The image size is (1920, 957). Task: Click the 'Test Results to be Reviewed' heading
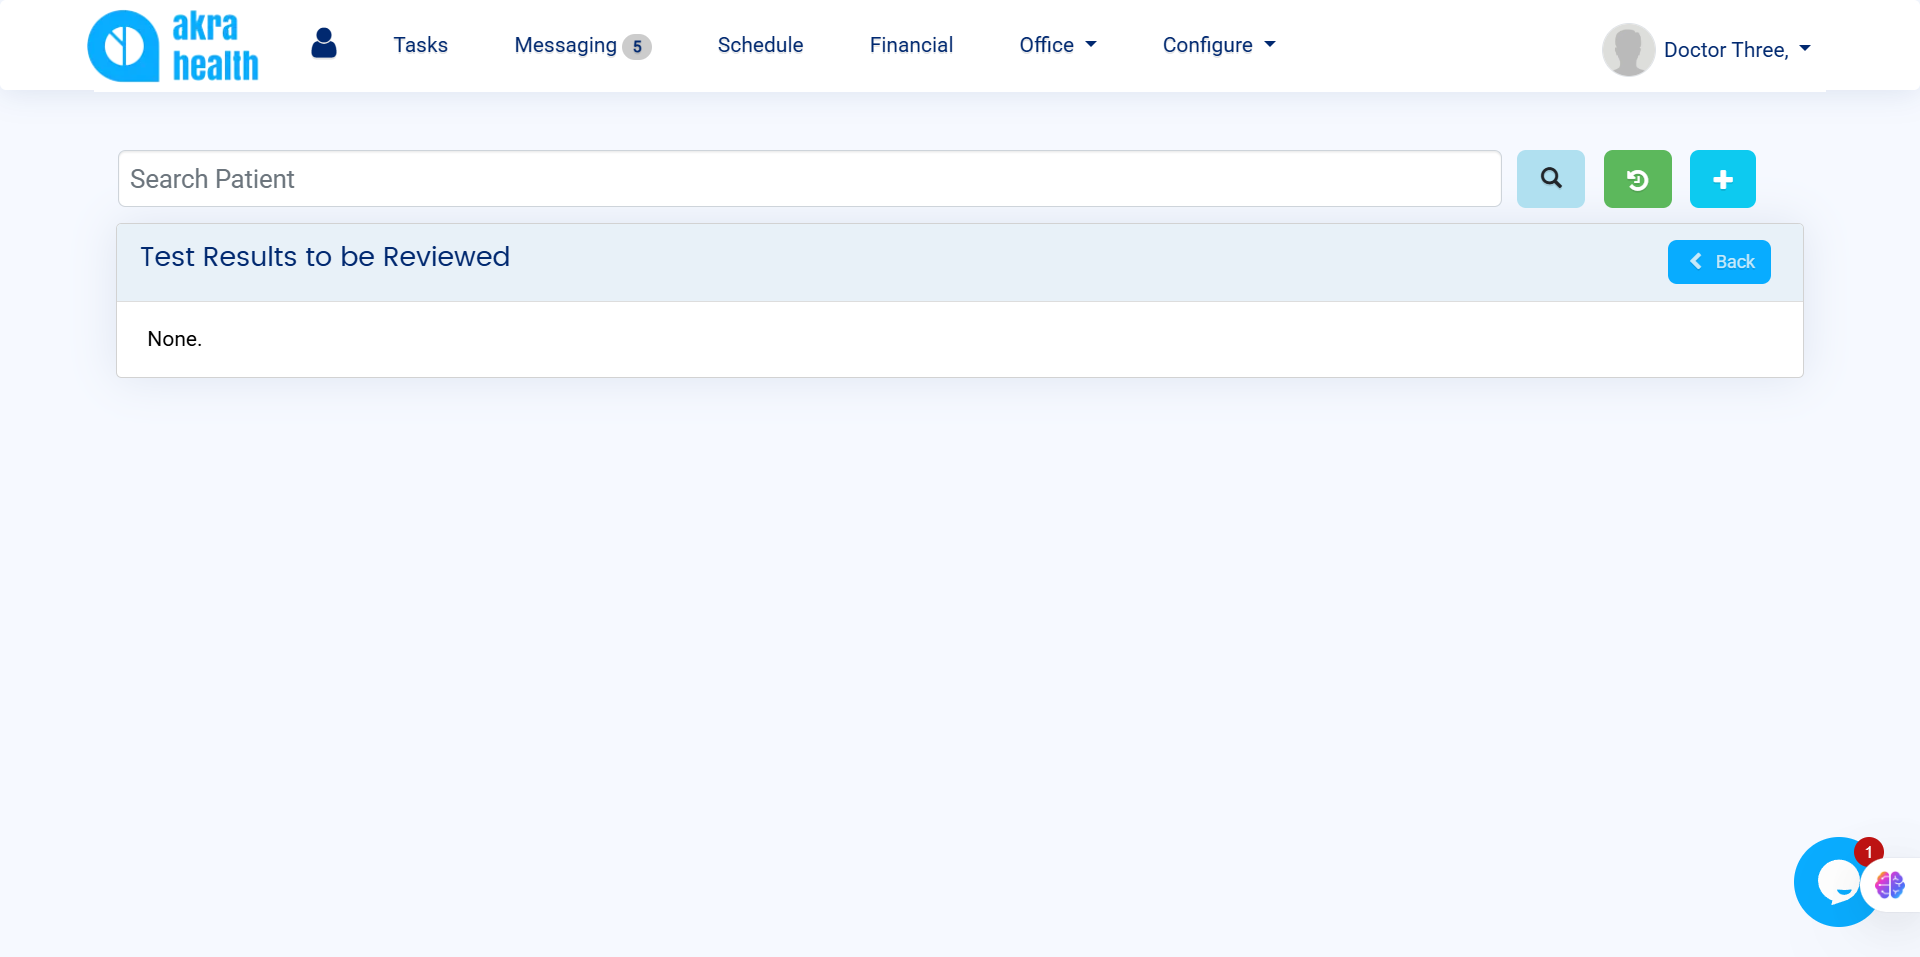tap(325, 257)
